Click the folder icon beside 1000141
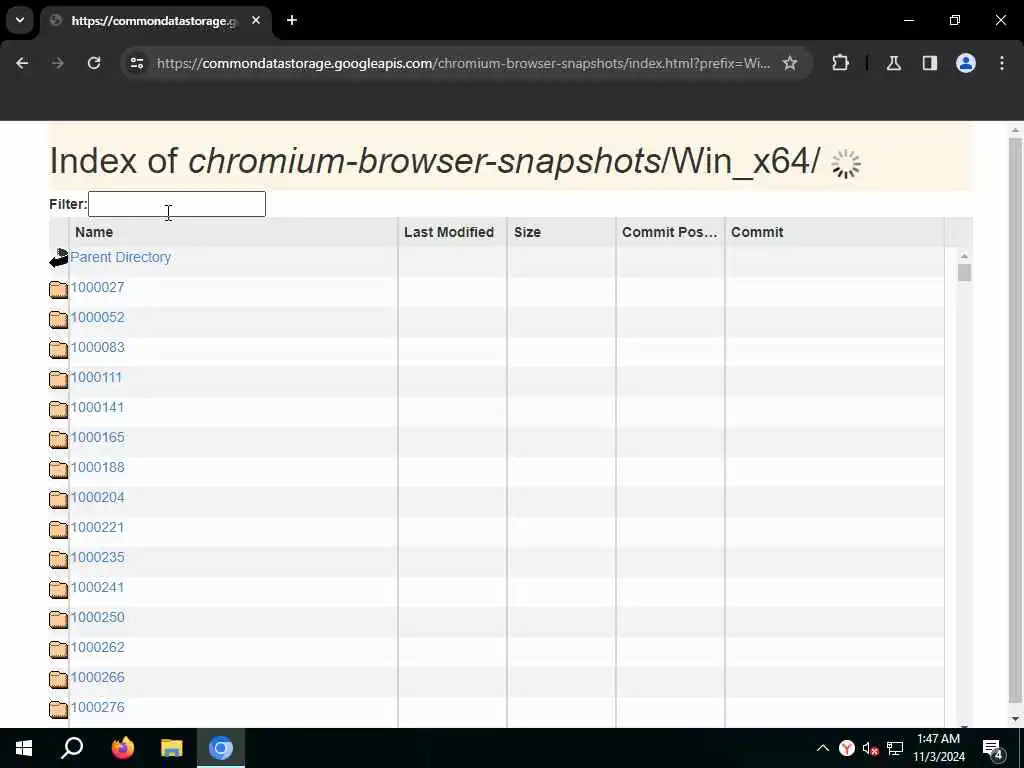This screenshot has width=1024, height=768. click(x=59, y=409)
